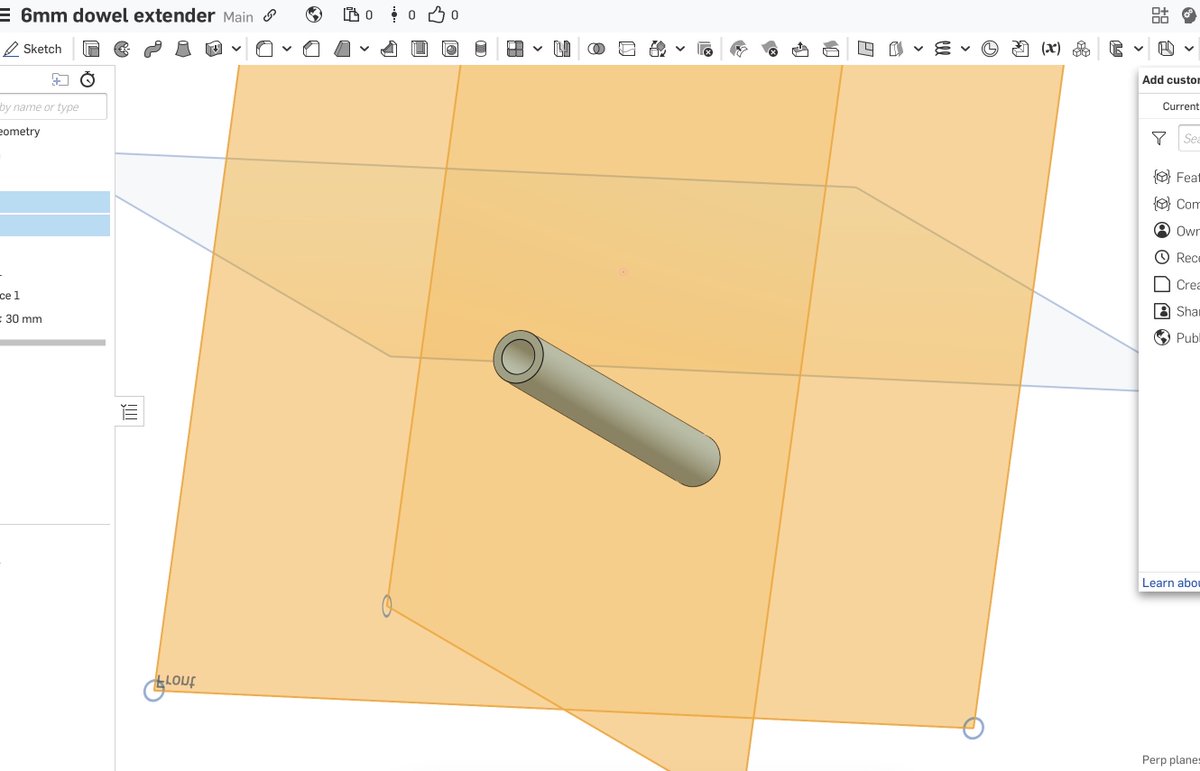Select the Measure clock-like tool

coord(990,48)
